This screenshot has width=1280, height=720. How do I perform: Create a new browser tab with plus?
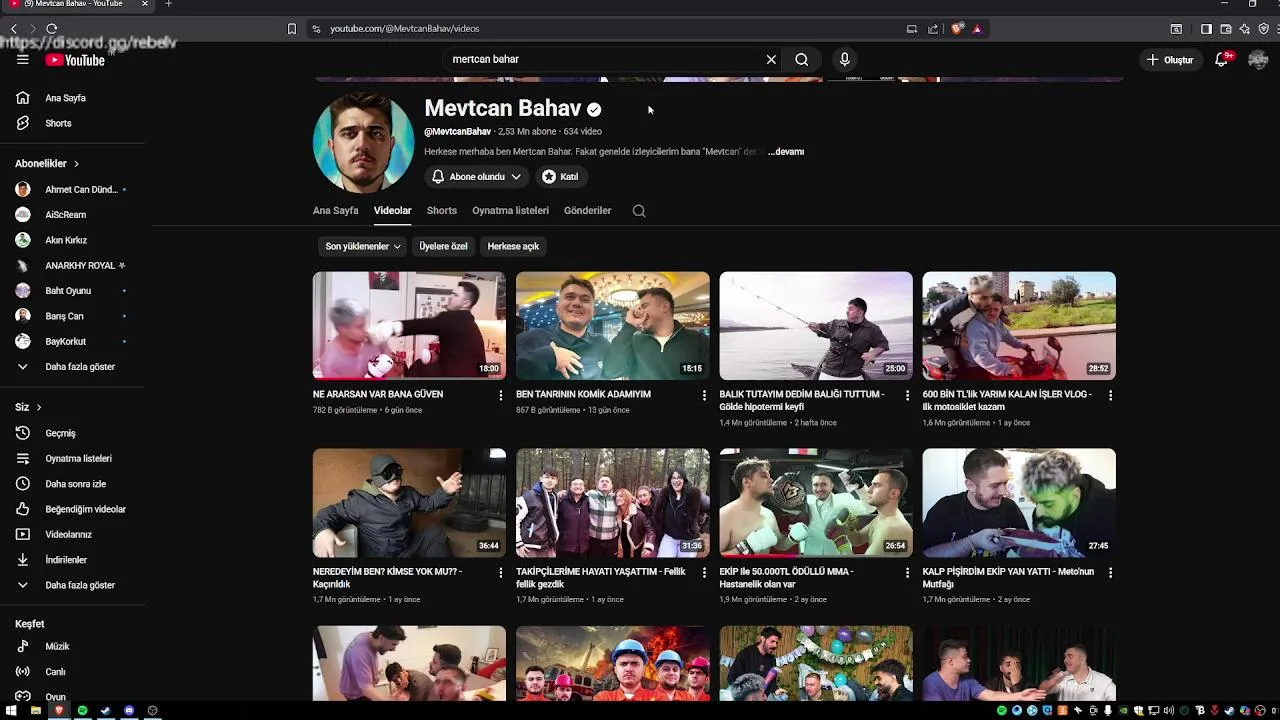pyautogui.click(x=168, y=5)
